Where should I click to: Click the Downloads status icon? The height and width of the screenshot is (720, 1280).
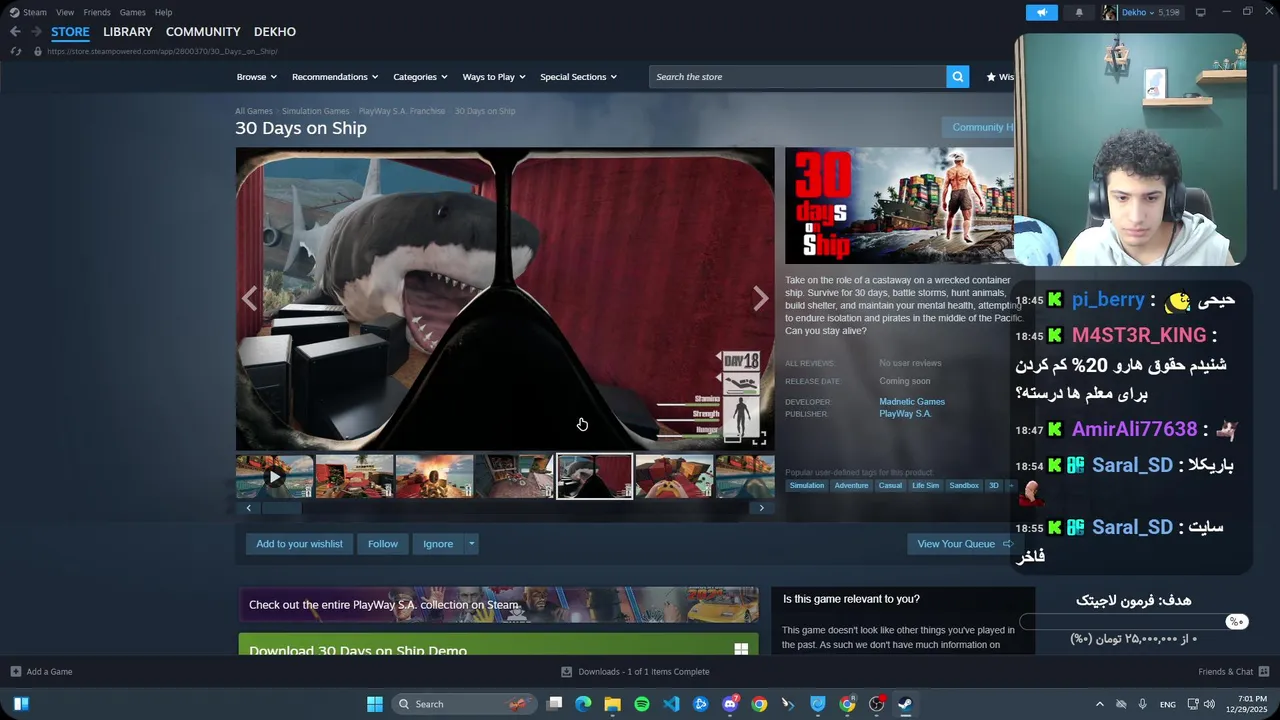(566, 672)
